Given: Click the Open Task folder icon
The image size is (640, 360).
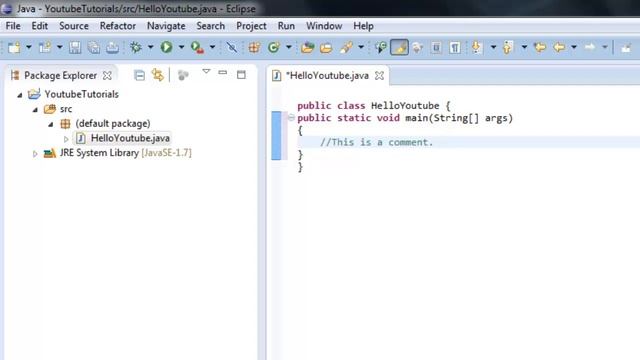Looking at the screenshot, I should pyautogui.click(x=326, y=48).
